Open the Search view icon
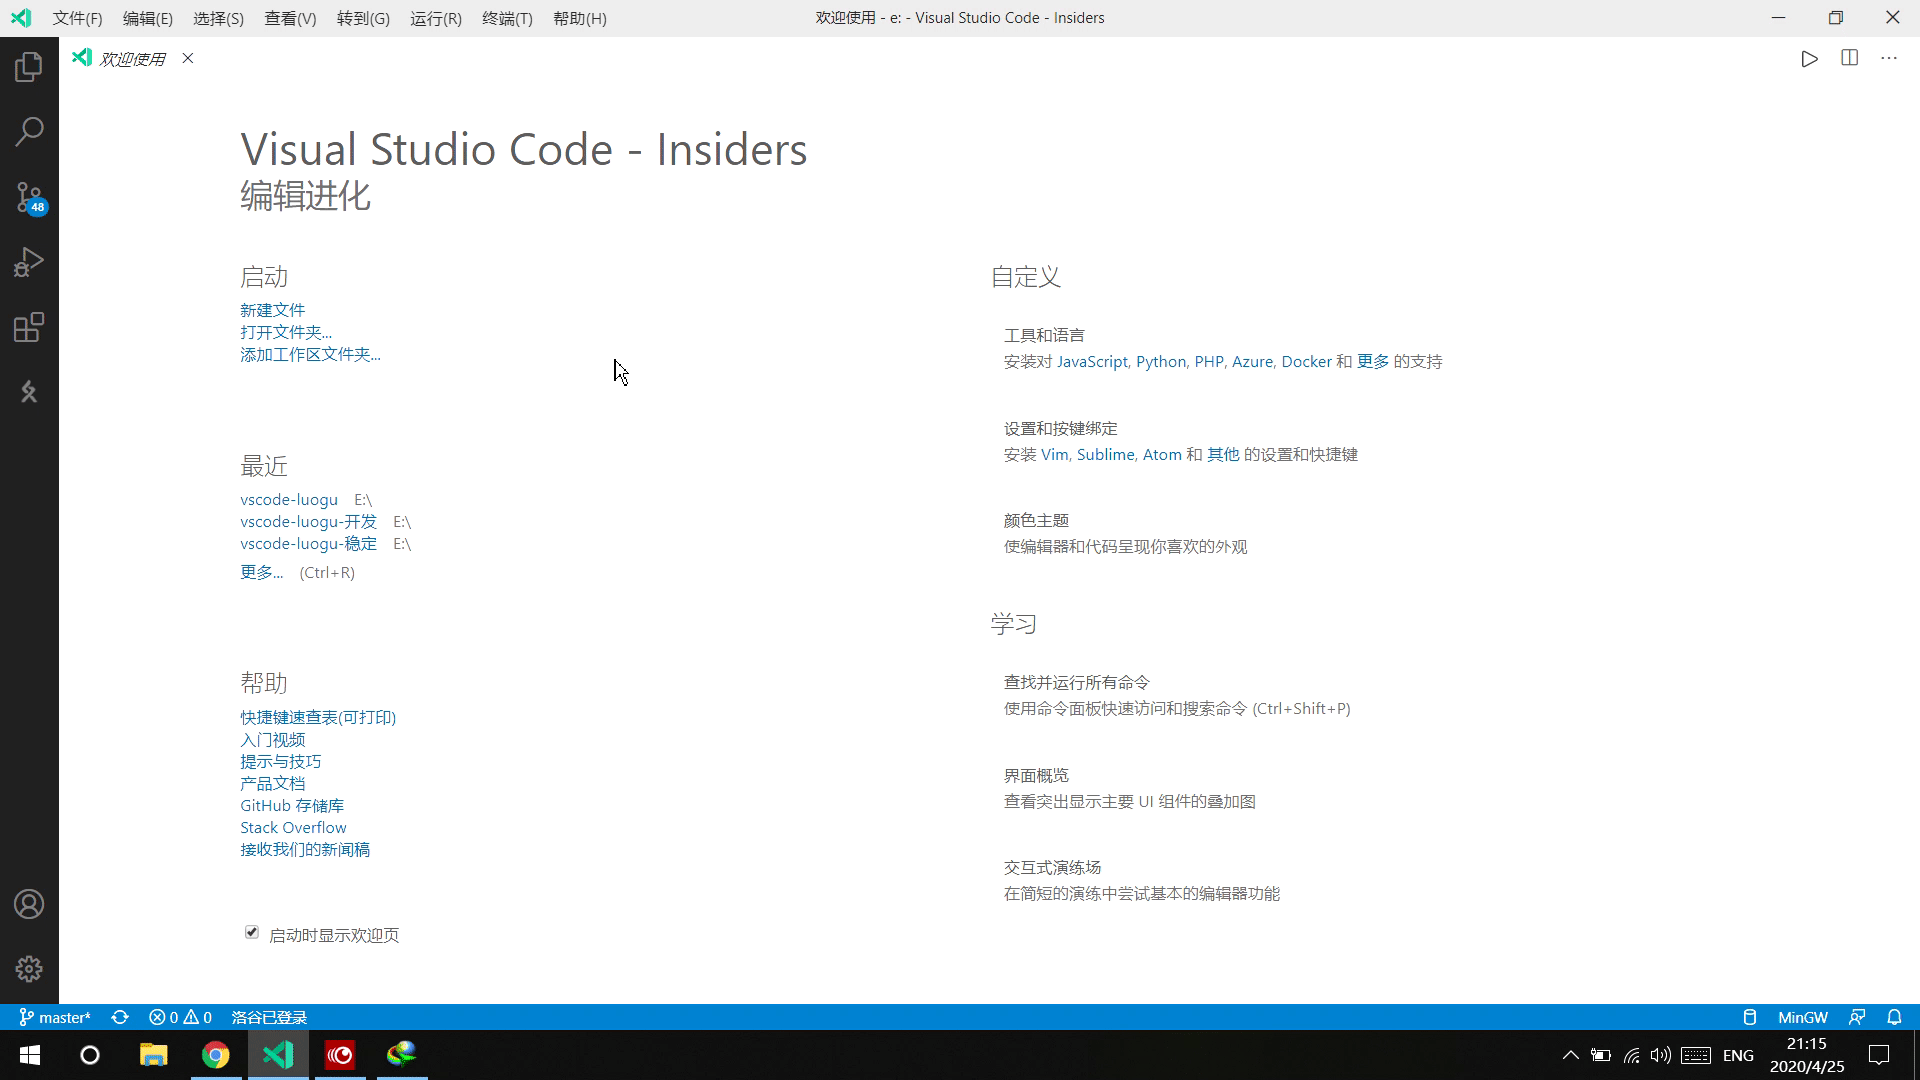1920x1080 pixels. click(29, 131)
